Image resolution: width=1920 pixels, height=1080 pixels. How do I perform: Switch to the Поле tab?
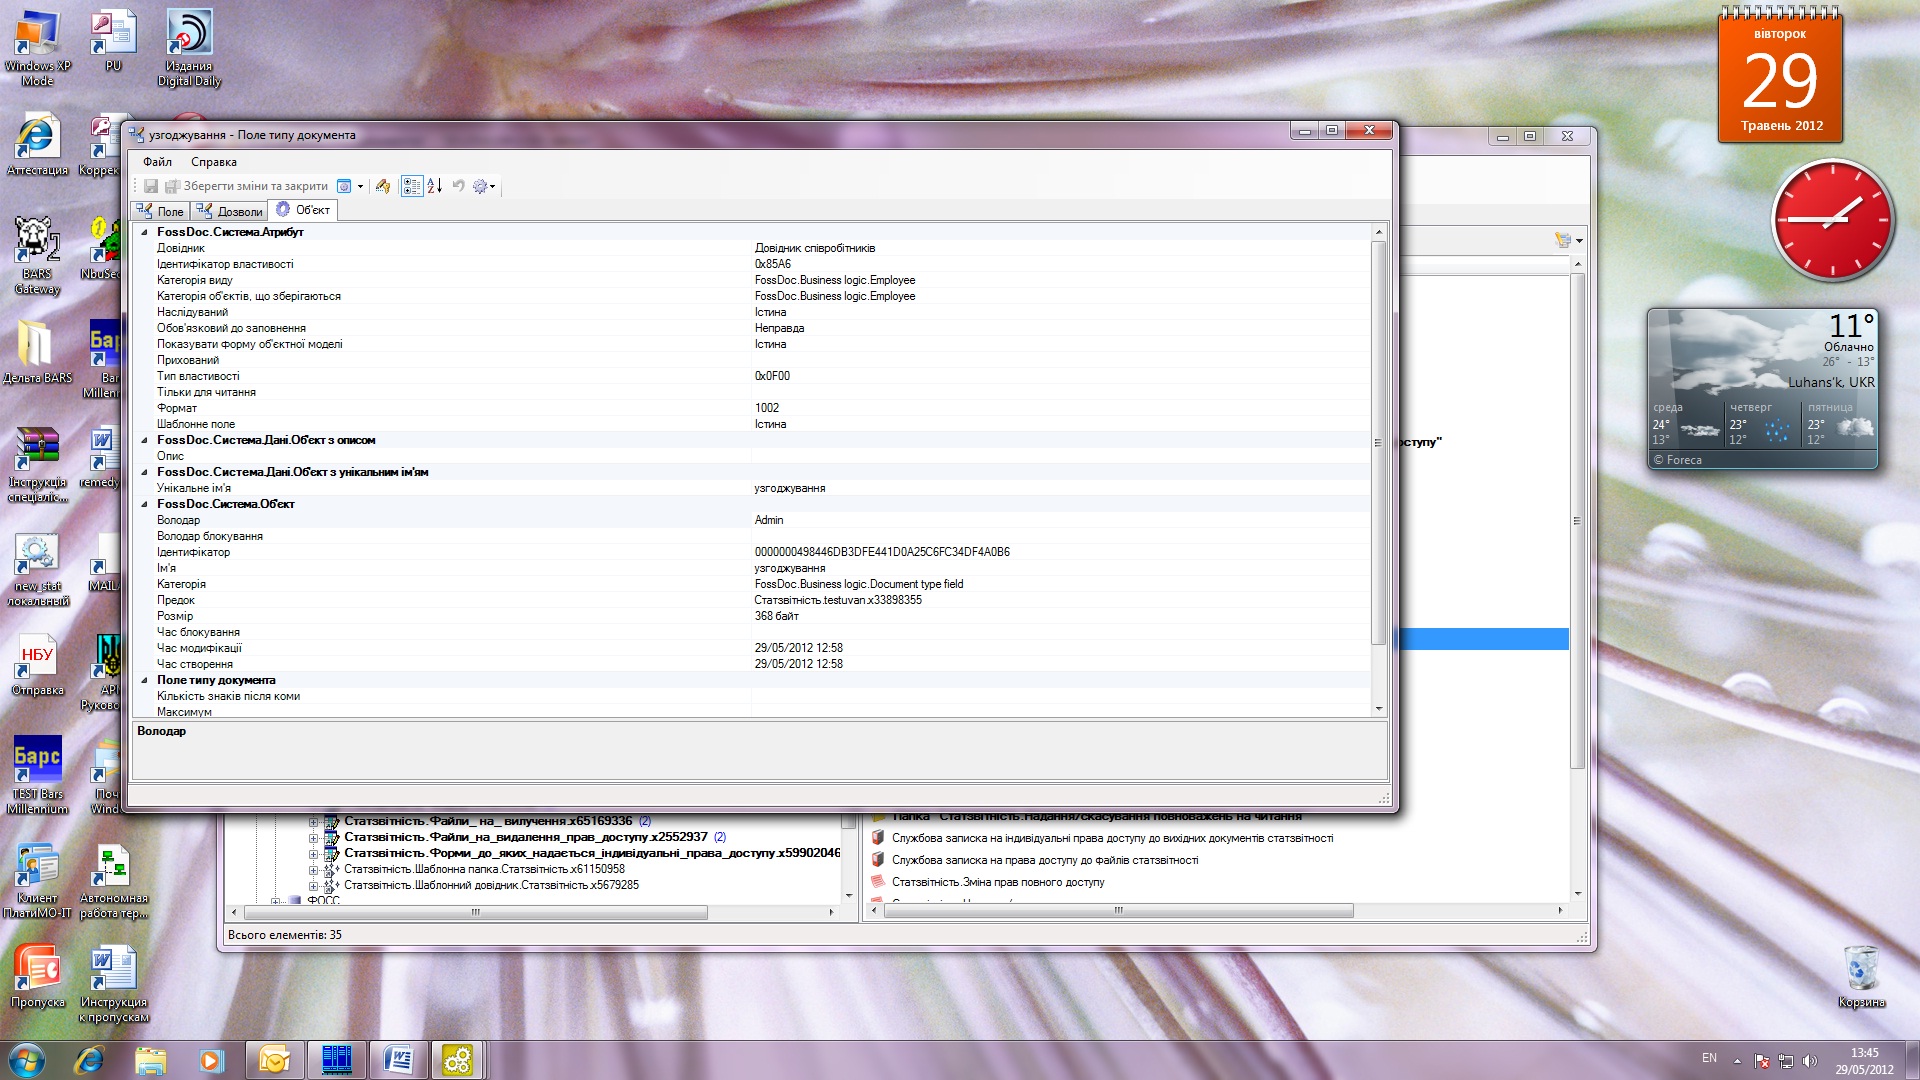click(x=161, y=211)
